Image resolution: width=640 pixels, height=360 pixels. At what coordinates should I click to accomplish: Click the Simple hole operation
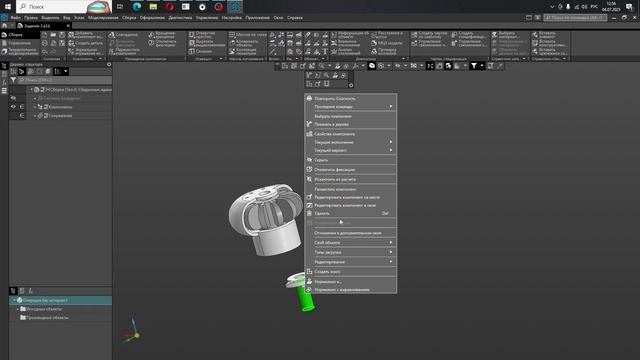point(202,35)
